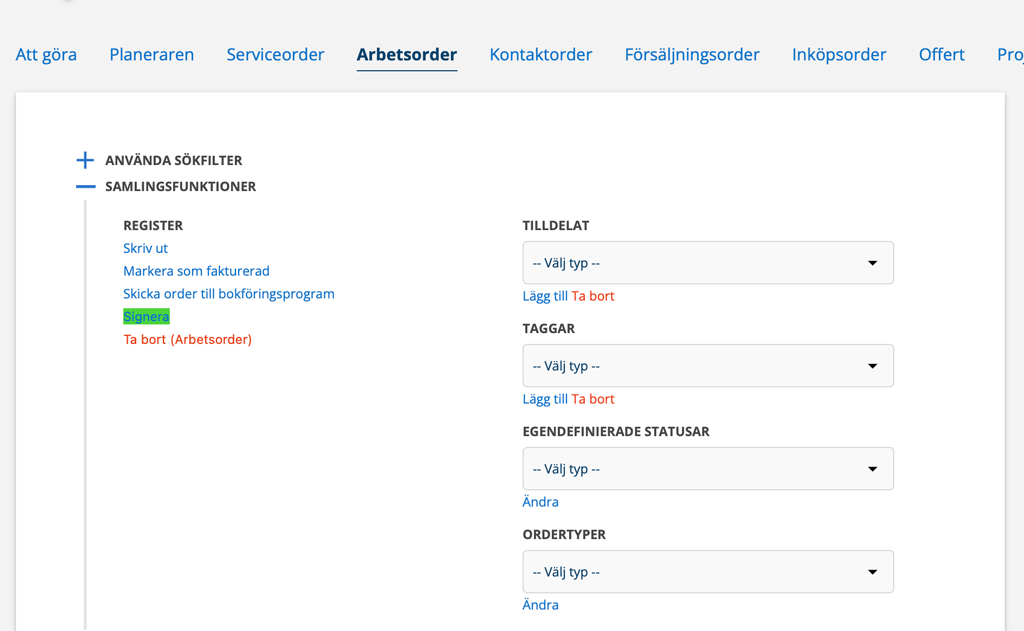Screen dimensions: 1024x631
Task: Open the Ordertyper type dropdown
Action: click(x=707, y=572)
